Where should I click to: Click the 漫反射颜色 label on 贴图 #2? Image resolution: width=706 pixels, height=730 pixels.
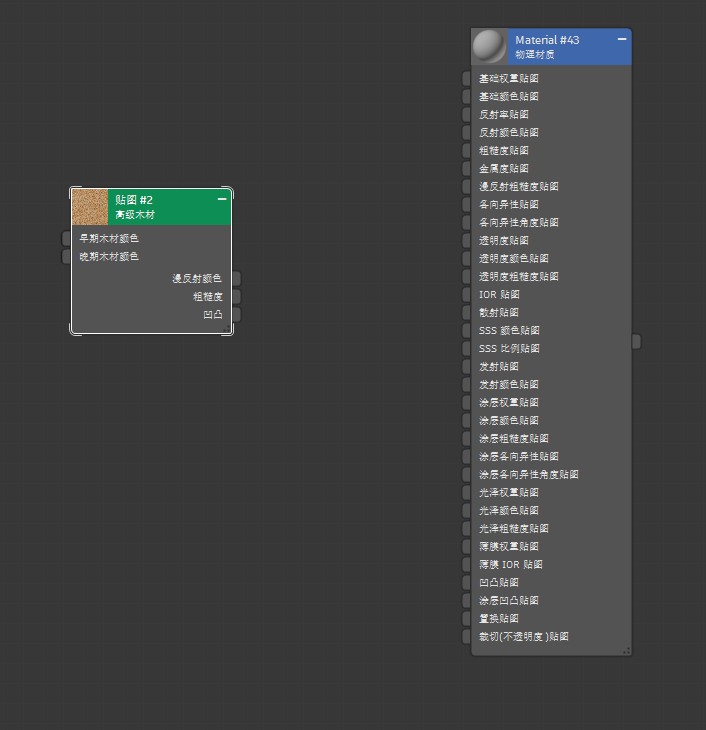pos(197,278)
